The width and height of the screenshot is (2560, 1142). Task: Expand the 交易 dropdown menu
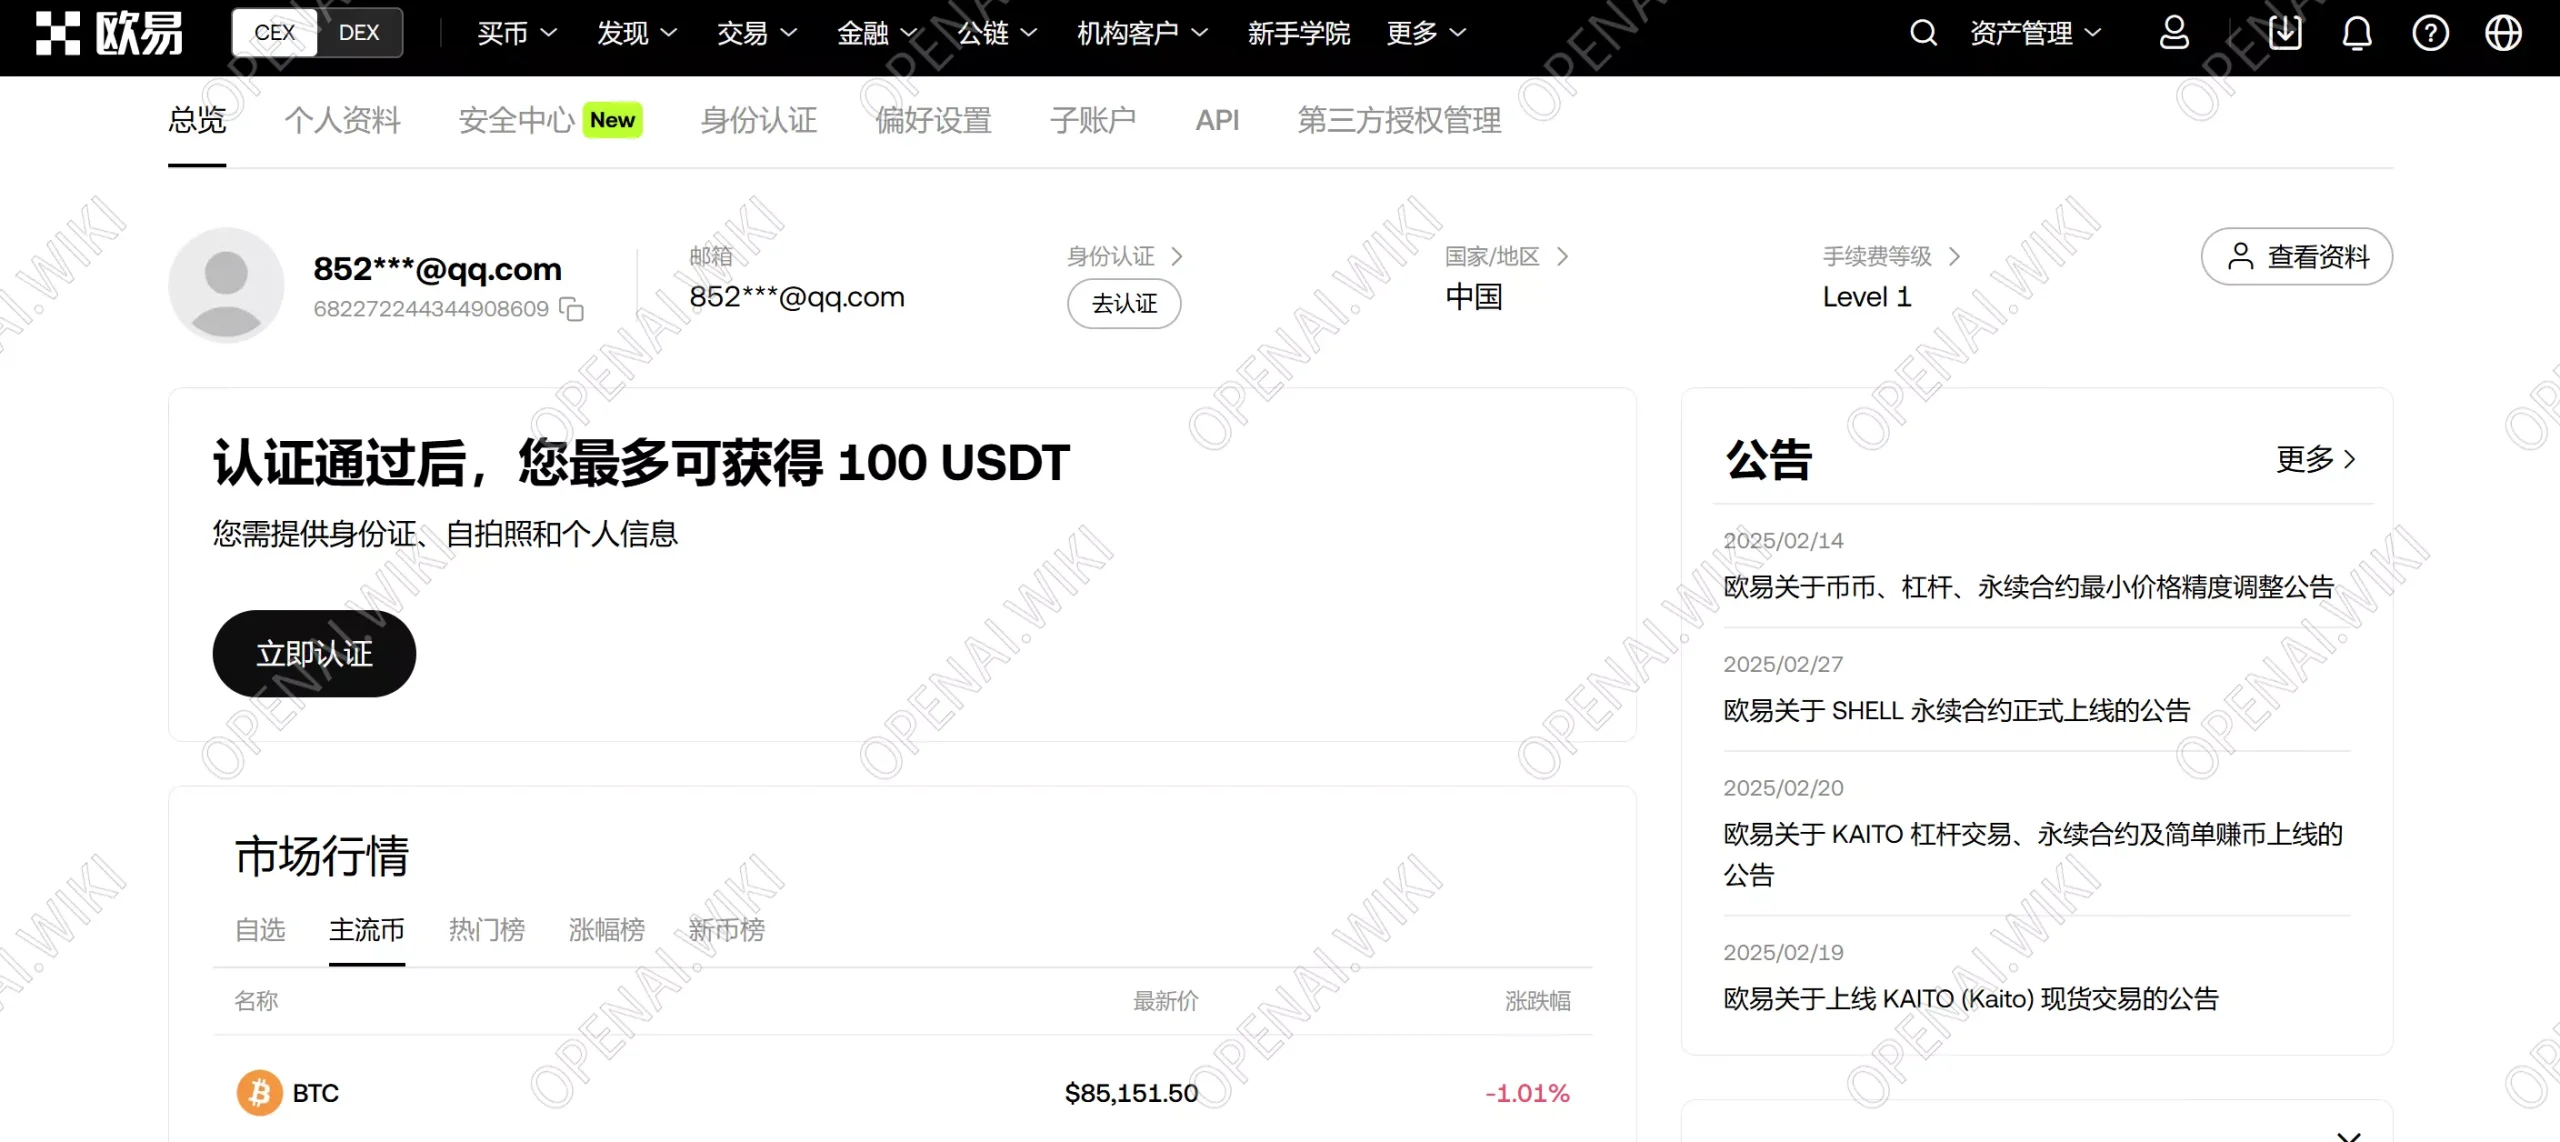(756, 33)
